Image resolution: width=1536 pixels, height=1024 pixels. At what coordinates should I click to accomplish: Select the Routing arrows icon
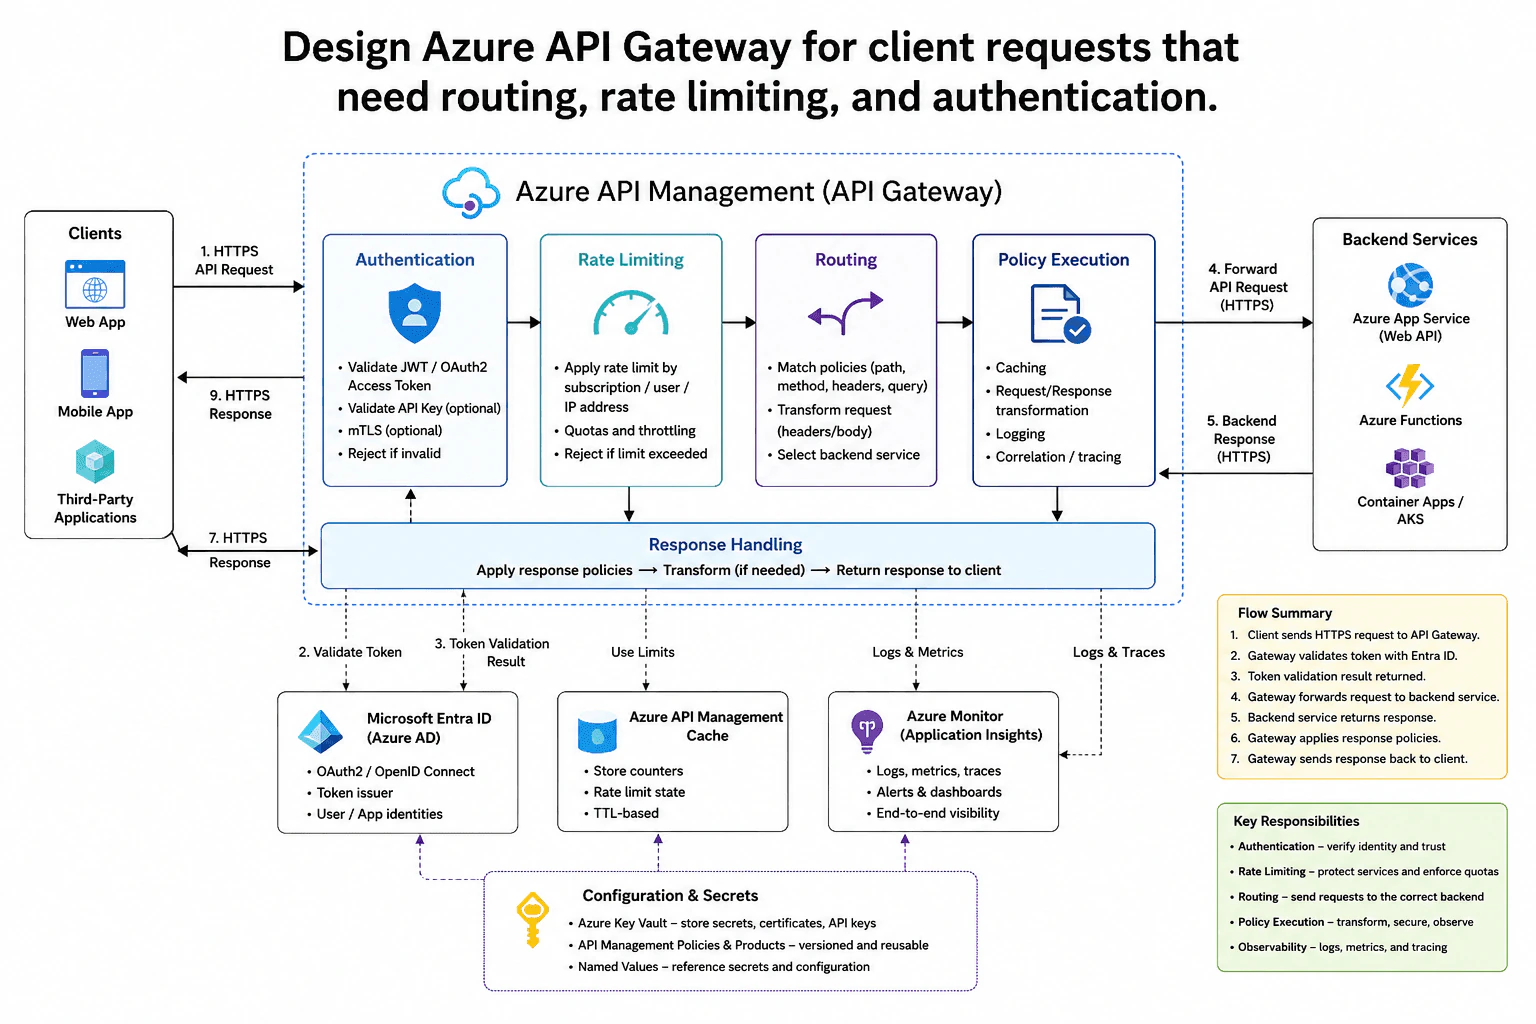tap(846, 313)
